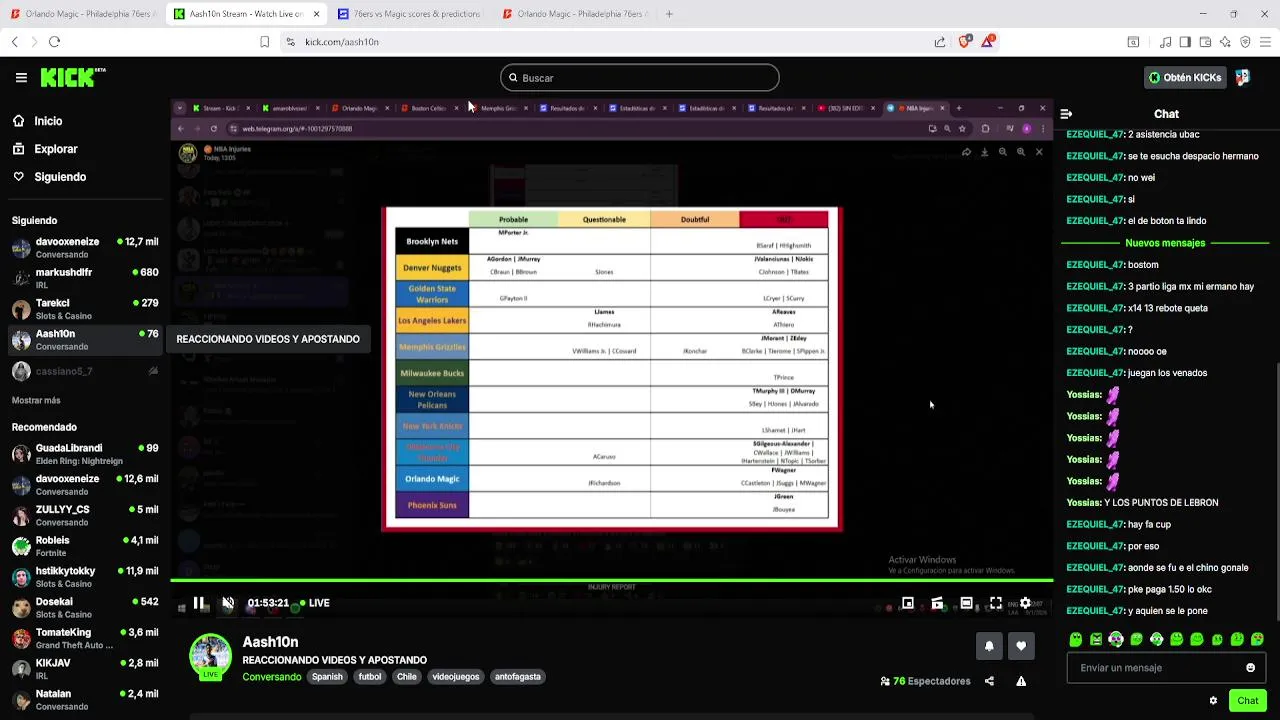Screen dimensions: 1280x720
Task: Unmute the stream volume
Action: 228,603
